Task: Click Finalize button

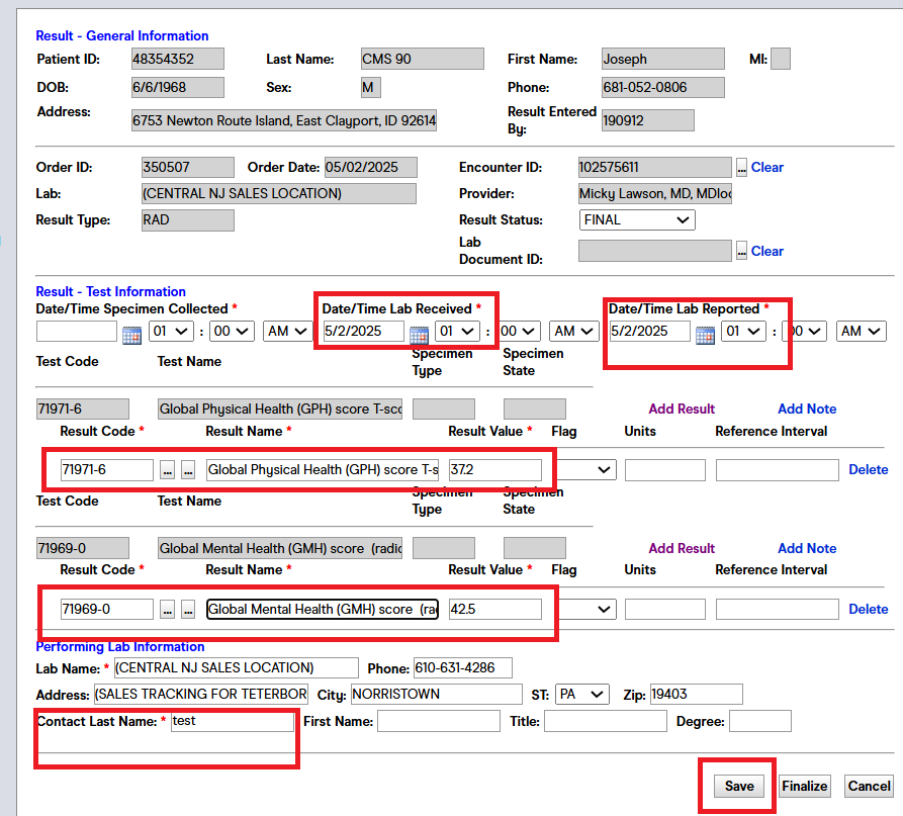Action: (805, 786)
